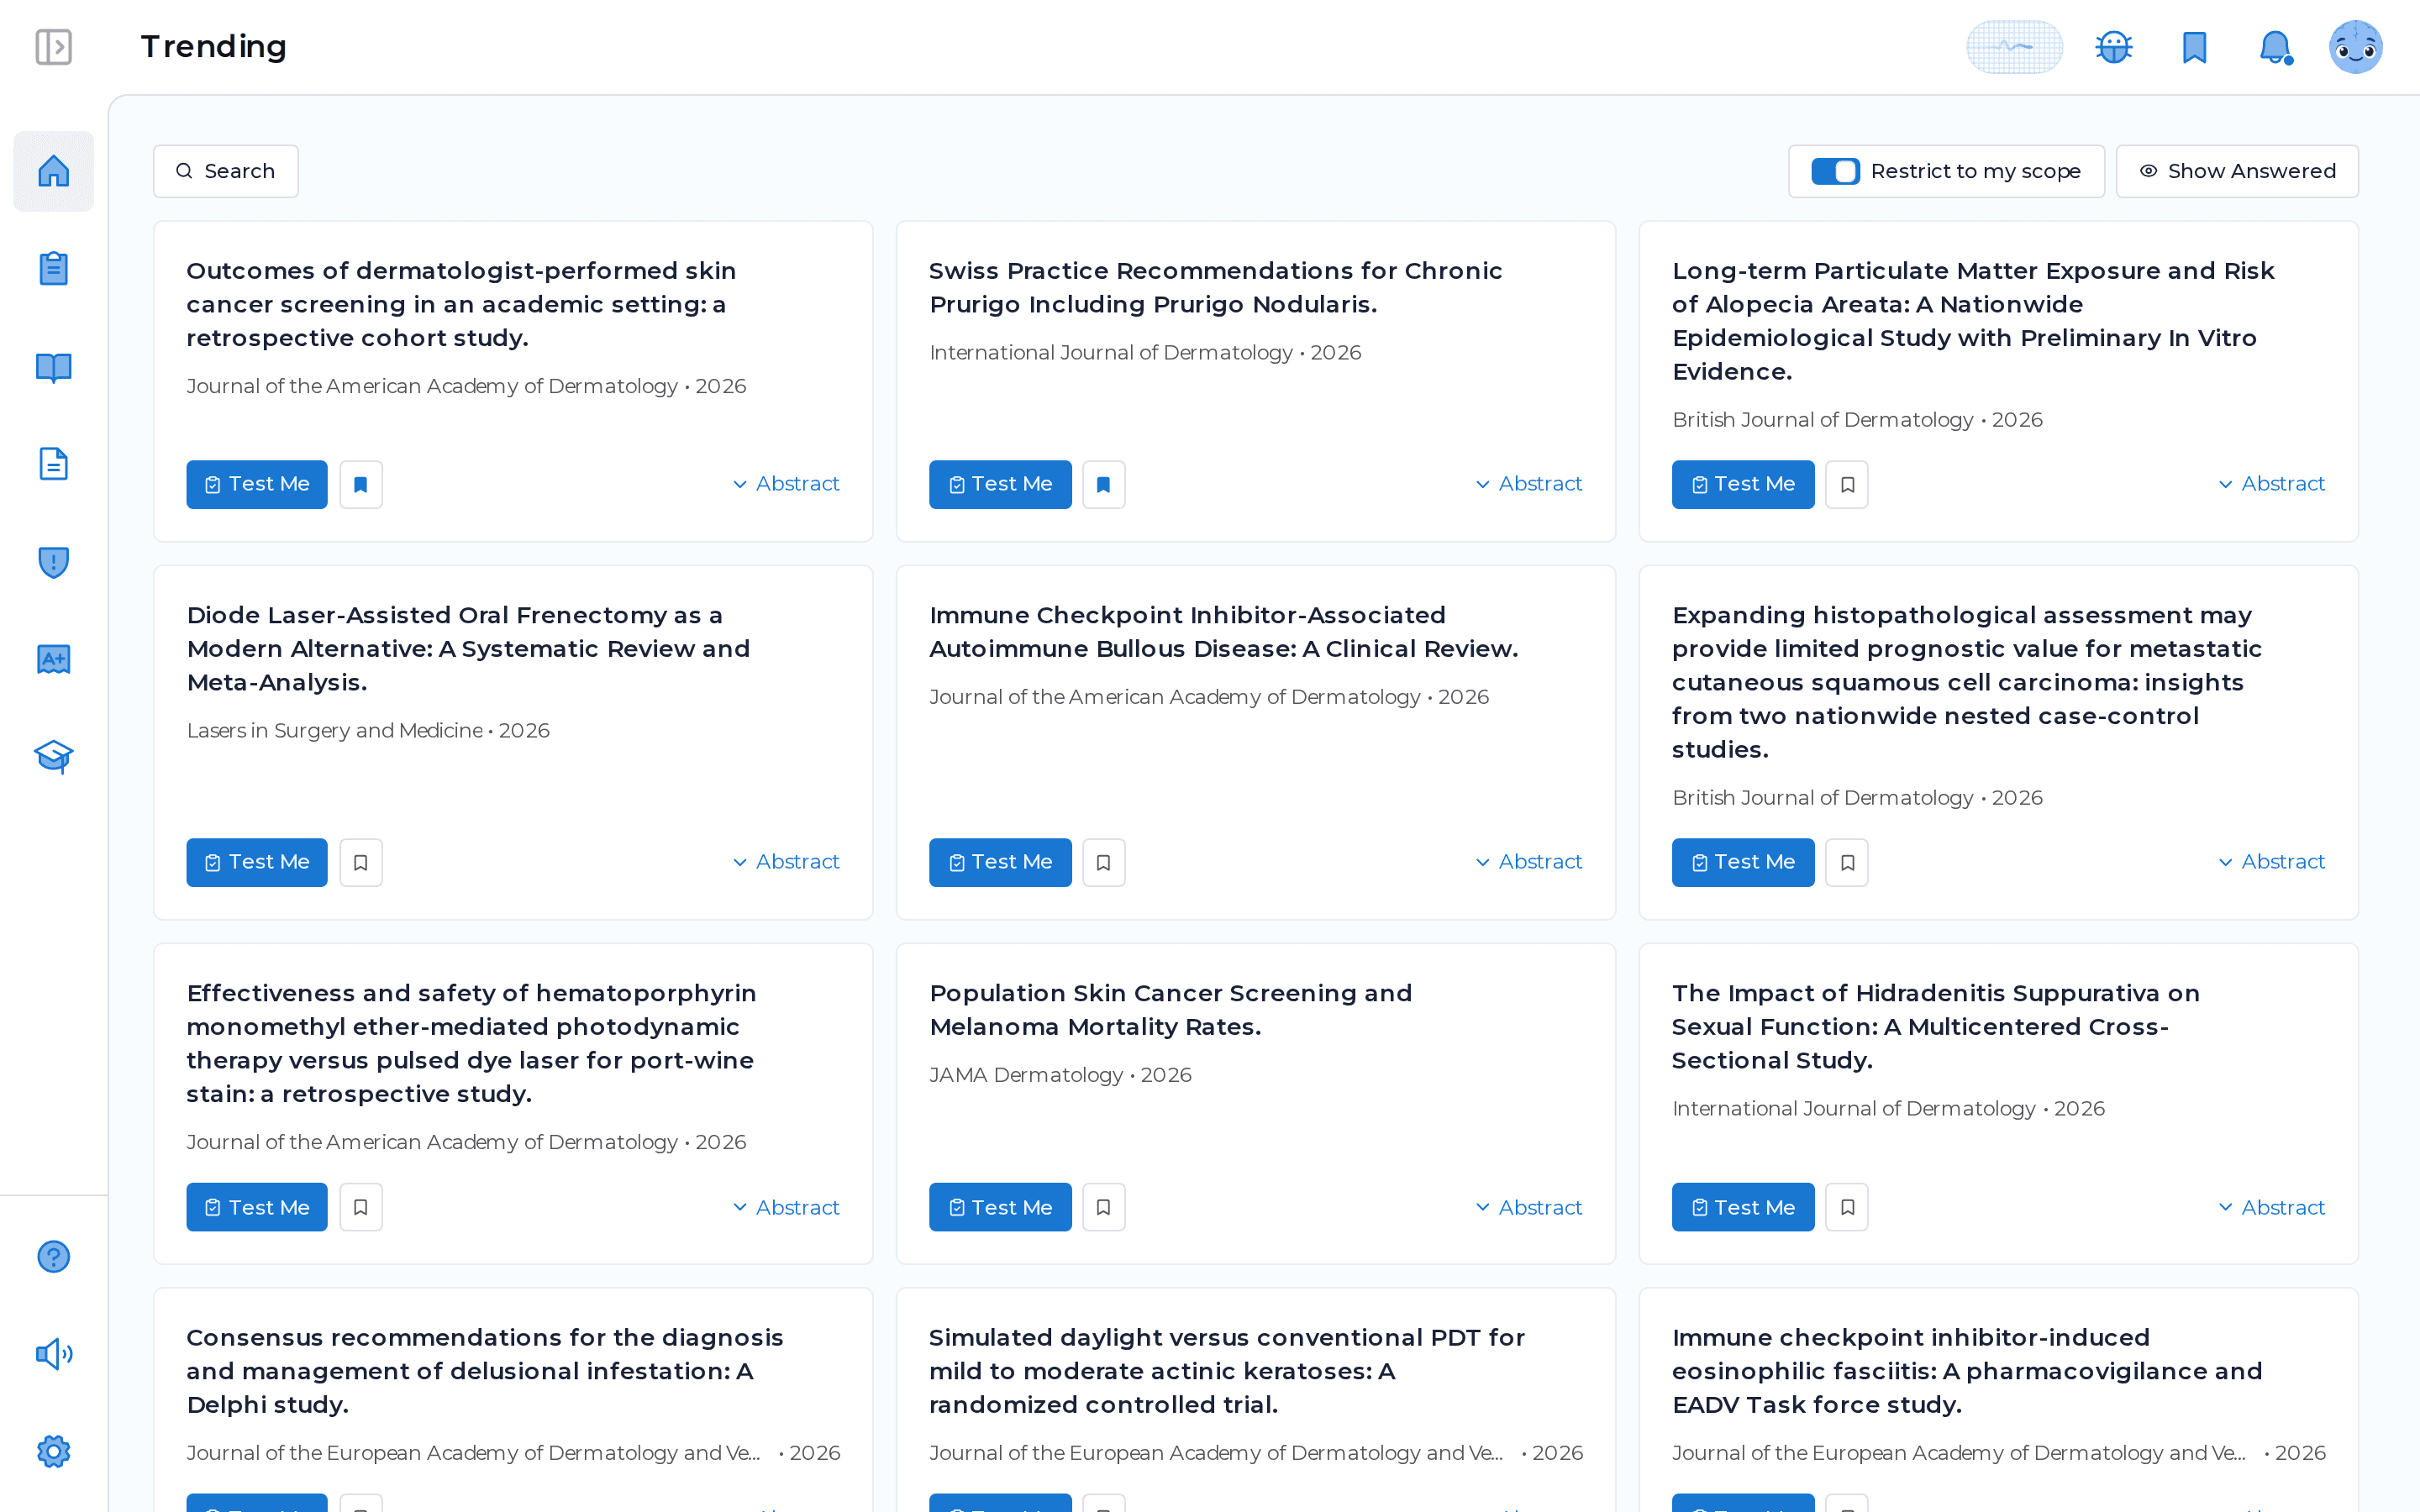Toggle the Restrict to my scope switch
Viewport: 2420px width, 1512px height.
1835,171
